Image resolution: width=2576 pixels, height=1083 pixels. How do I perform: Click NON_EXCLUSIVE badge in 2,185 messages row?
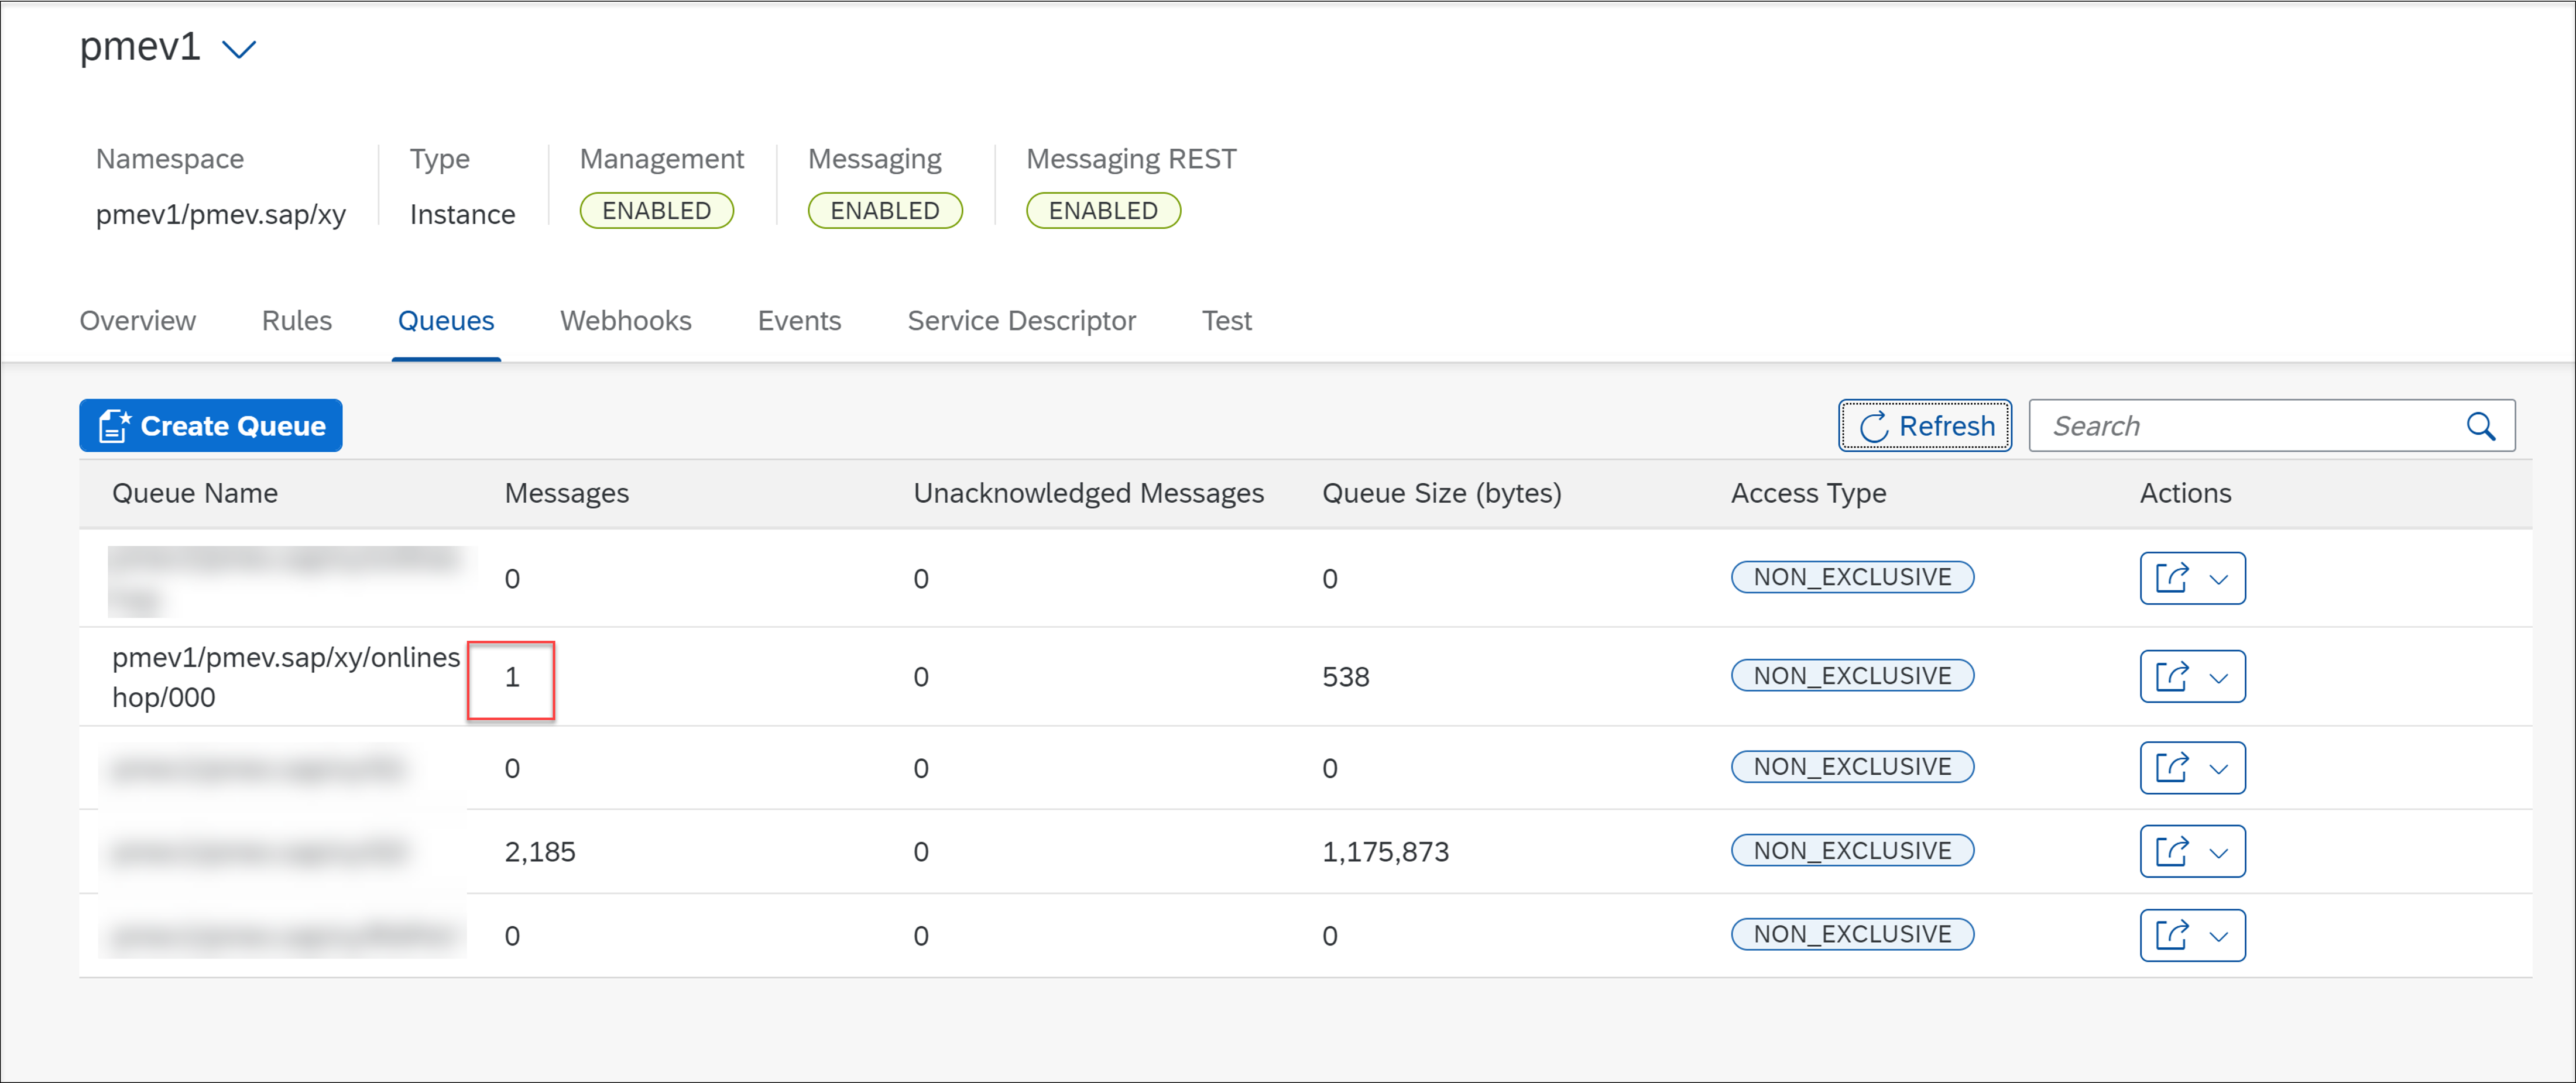1853,851
